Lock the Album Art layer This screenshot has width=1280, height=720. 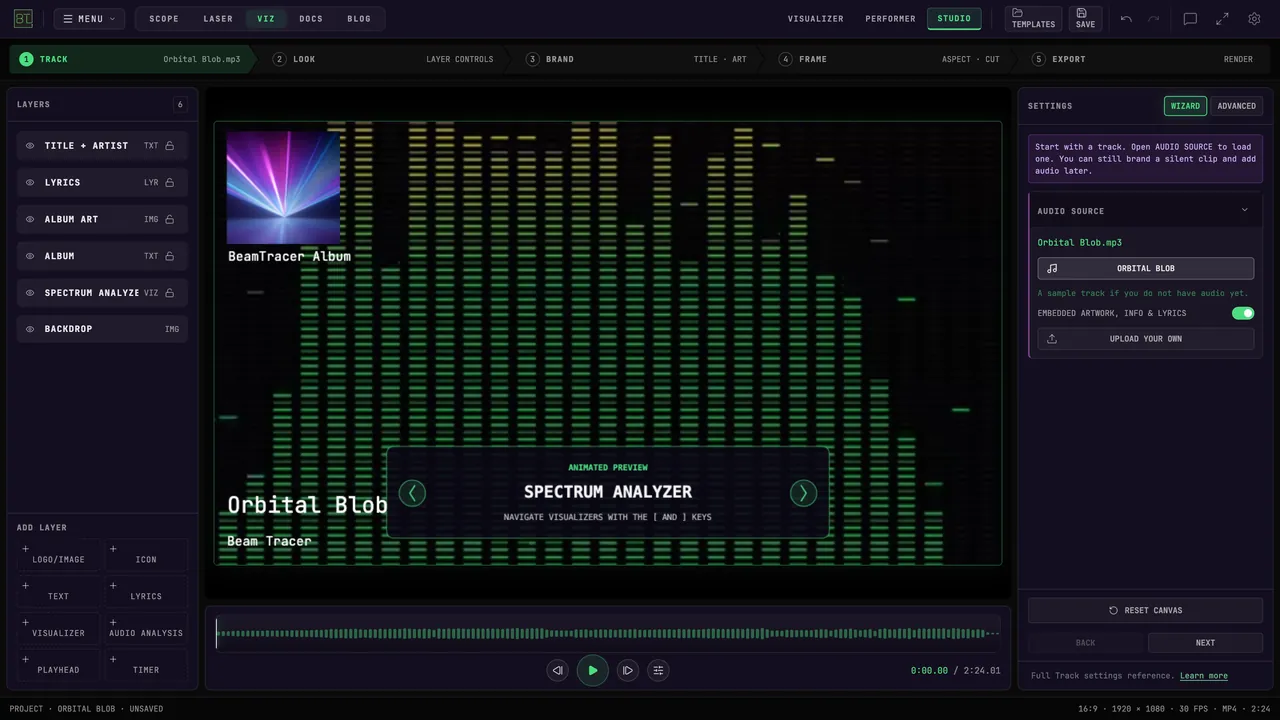170,219
